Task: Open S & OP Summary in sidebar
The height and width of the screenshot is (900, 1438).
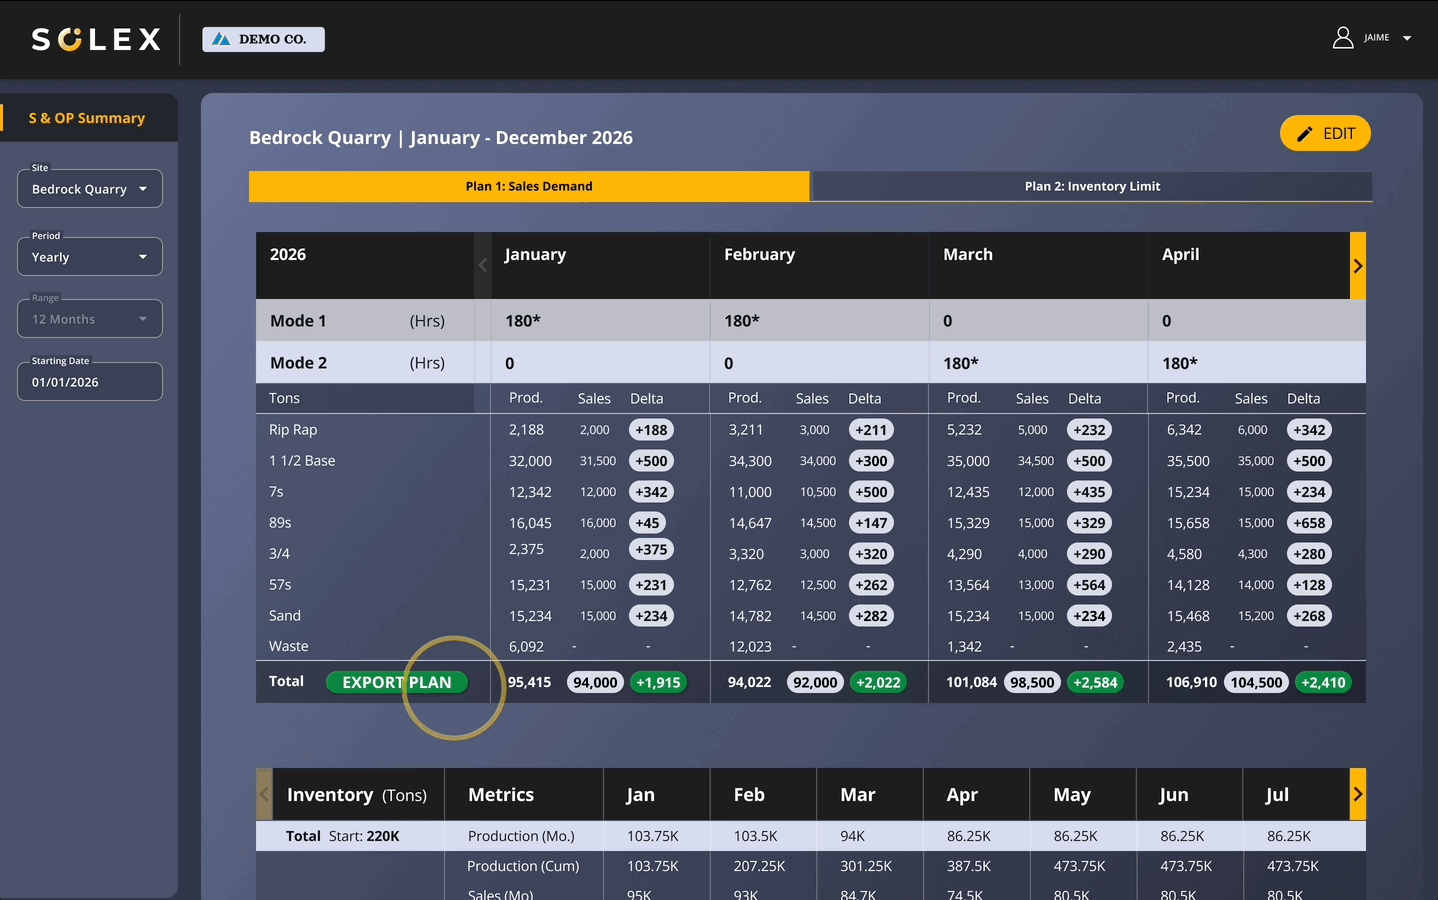Action: pos(87,118)
